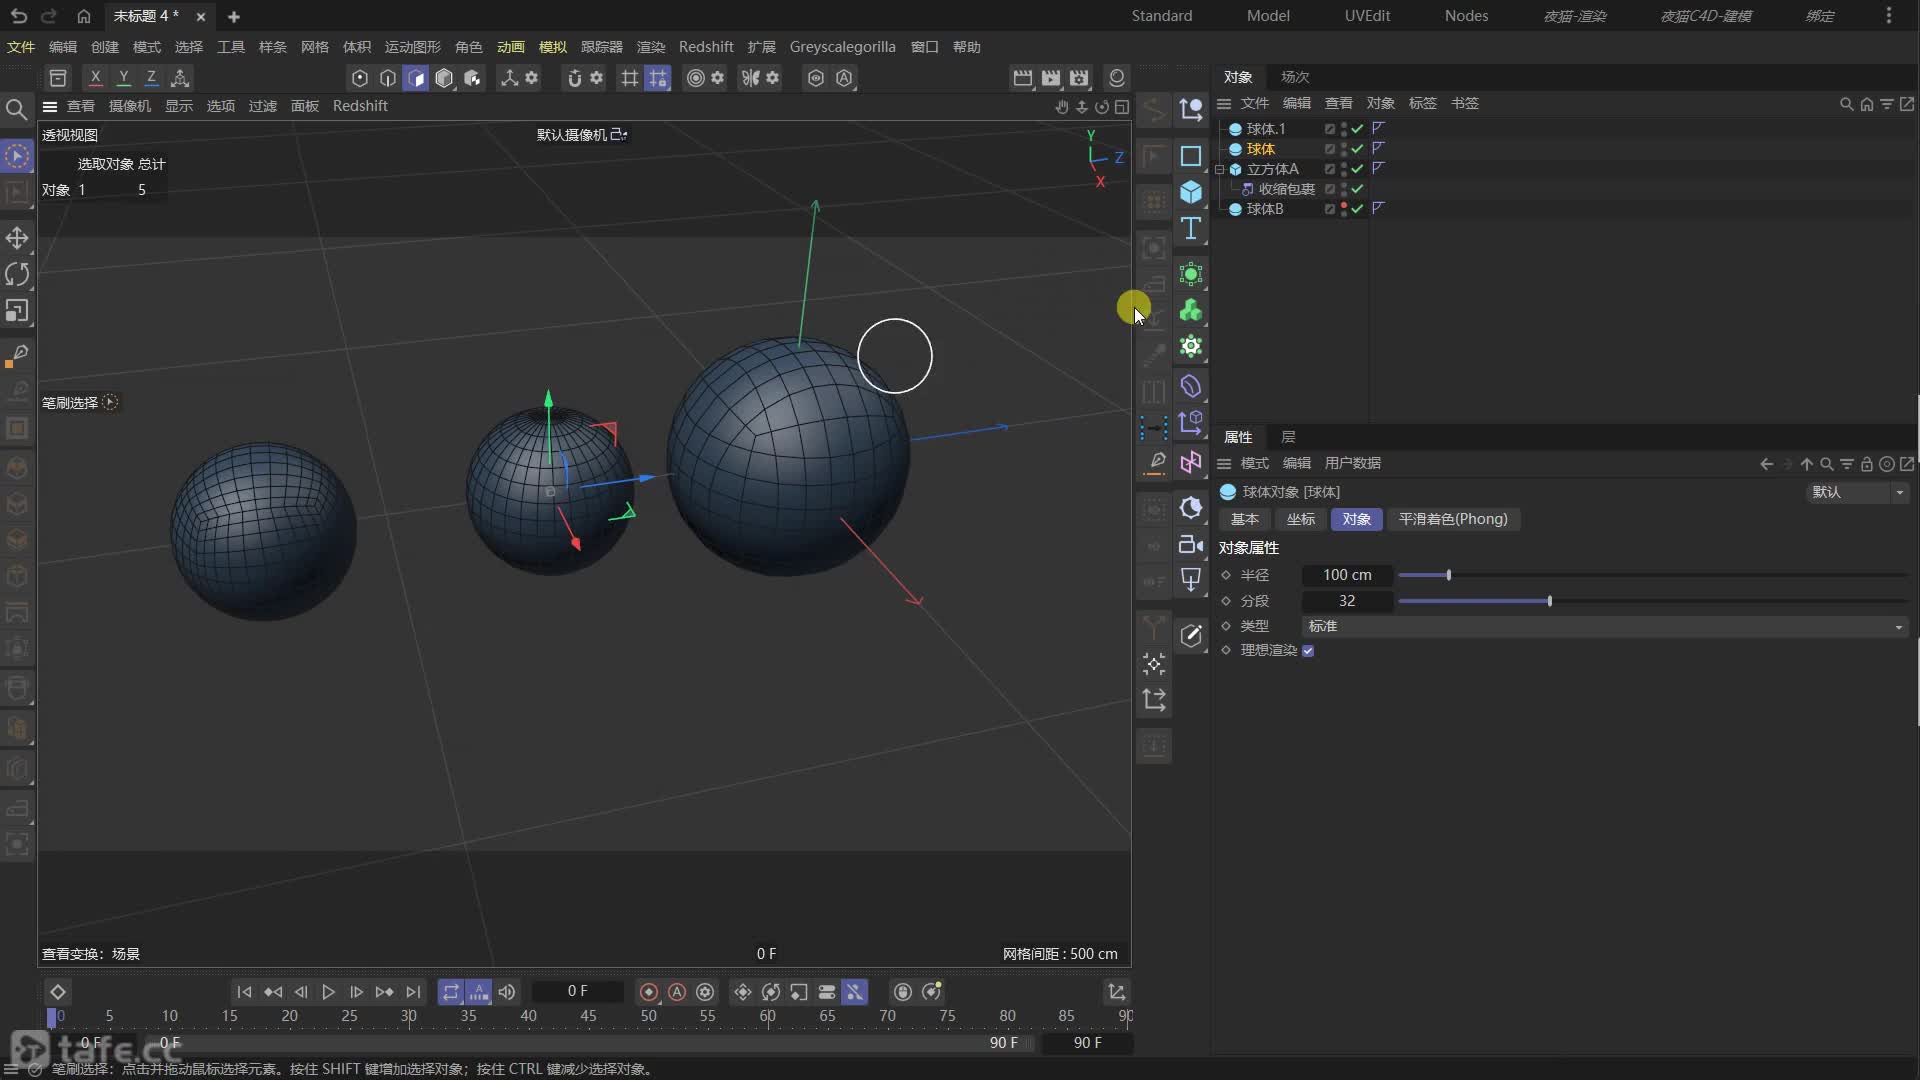
Task: Click the Move tool
Action: tap(17, 238)
